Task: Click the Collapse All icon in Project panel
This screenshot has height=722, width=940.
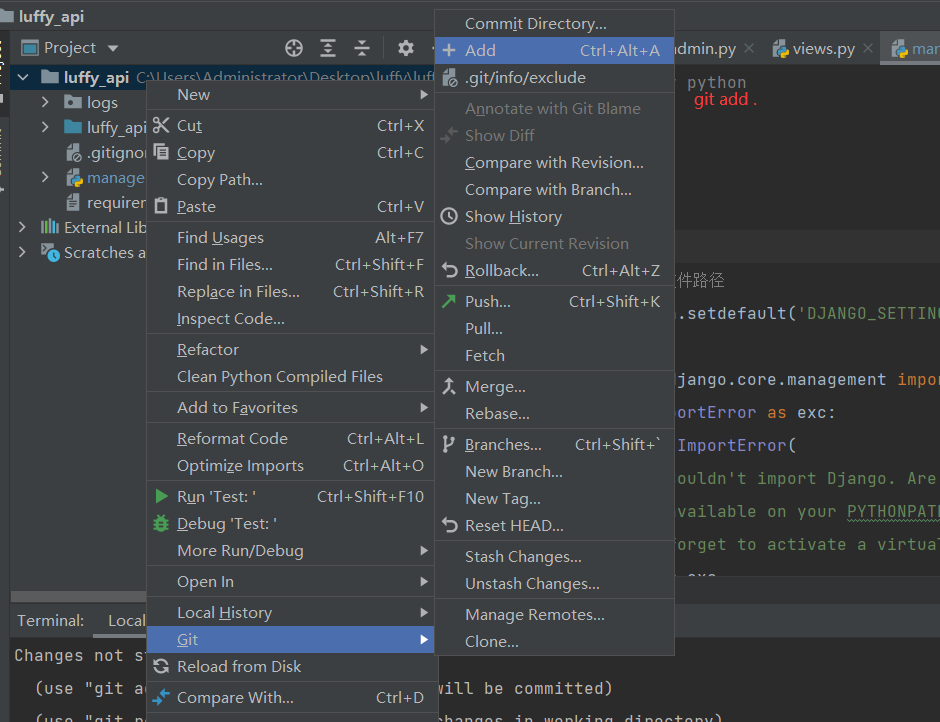Action: [362, 48]
